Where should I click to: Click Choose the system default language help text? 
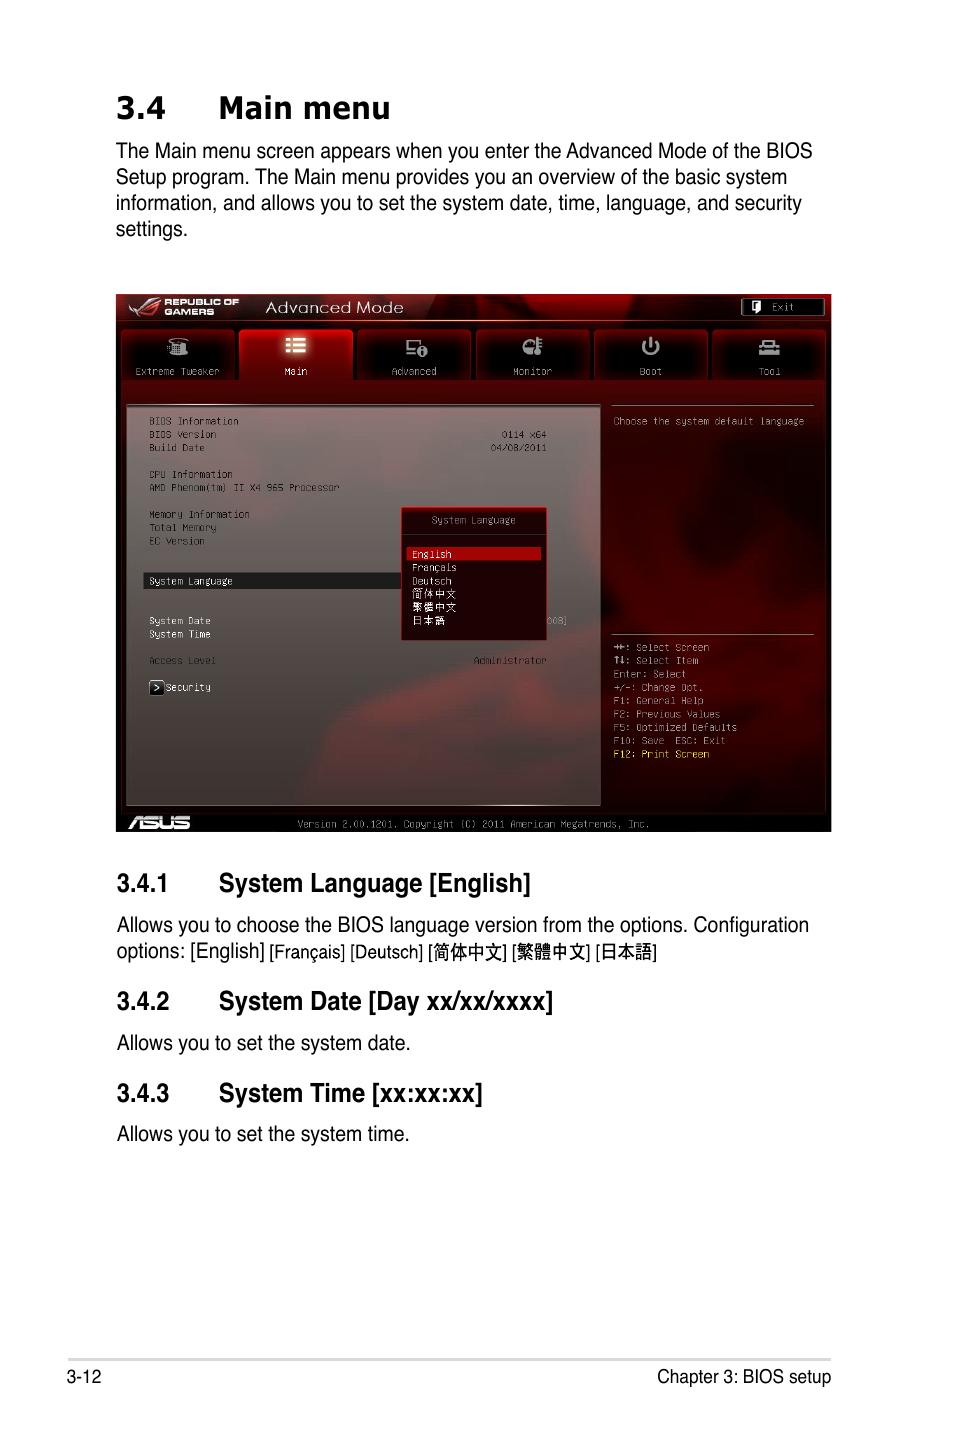(709, 421)
